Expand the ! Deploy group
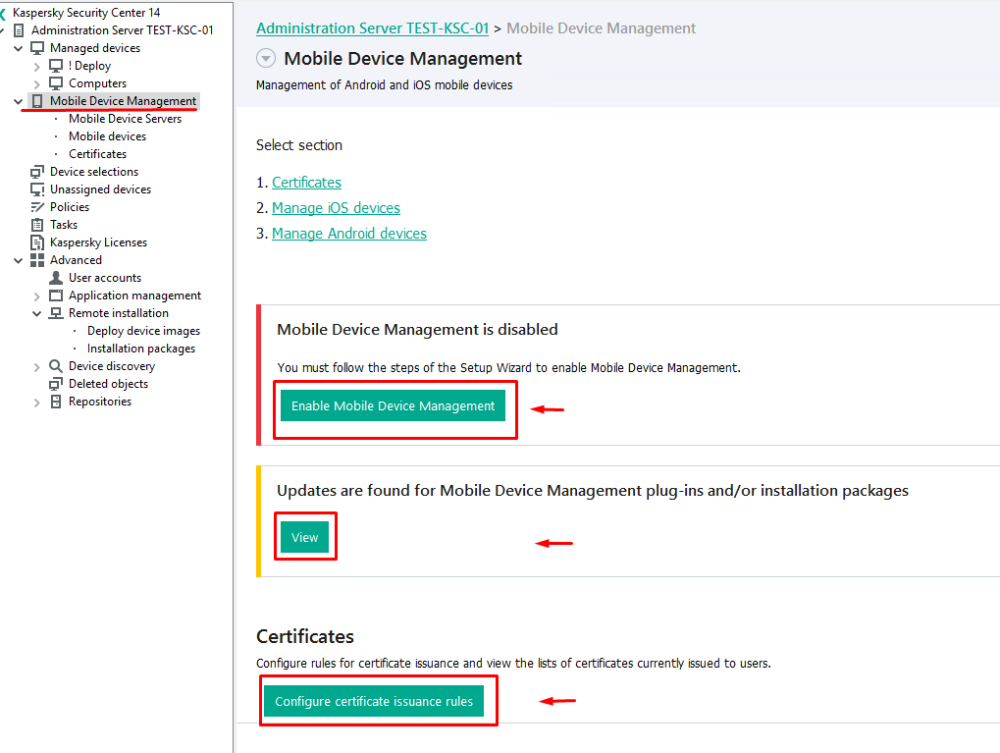 click(37, 66)
